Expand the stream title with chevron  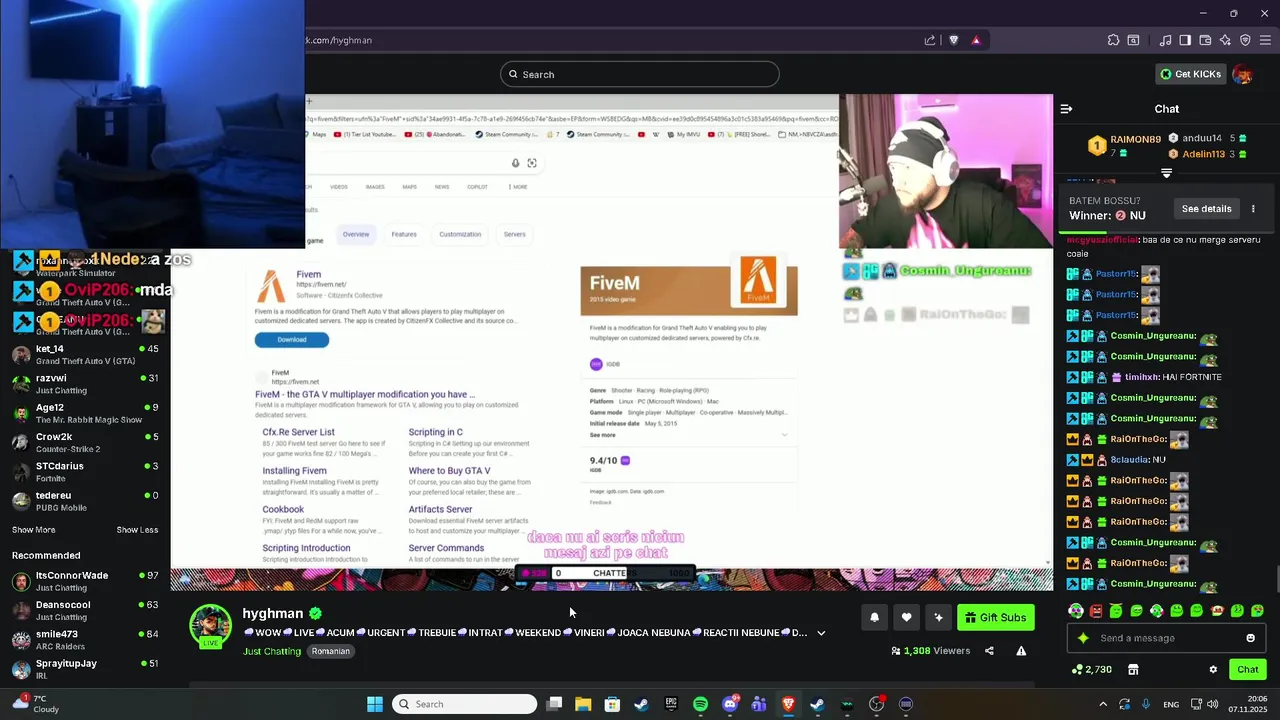821,633
